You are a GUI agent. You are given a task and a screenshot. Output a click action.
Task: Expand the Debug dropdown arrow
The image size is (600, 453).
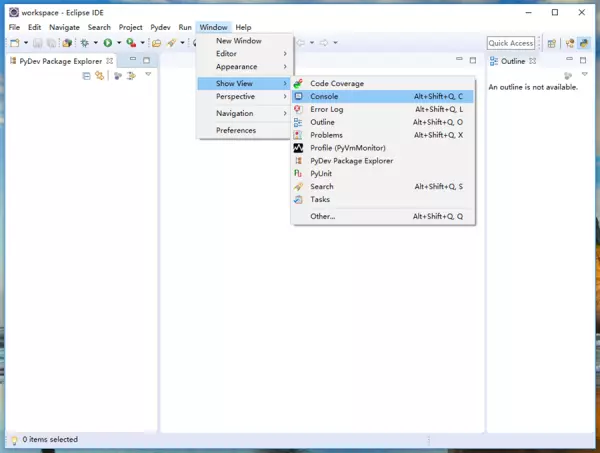point(96,43)
